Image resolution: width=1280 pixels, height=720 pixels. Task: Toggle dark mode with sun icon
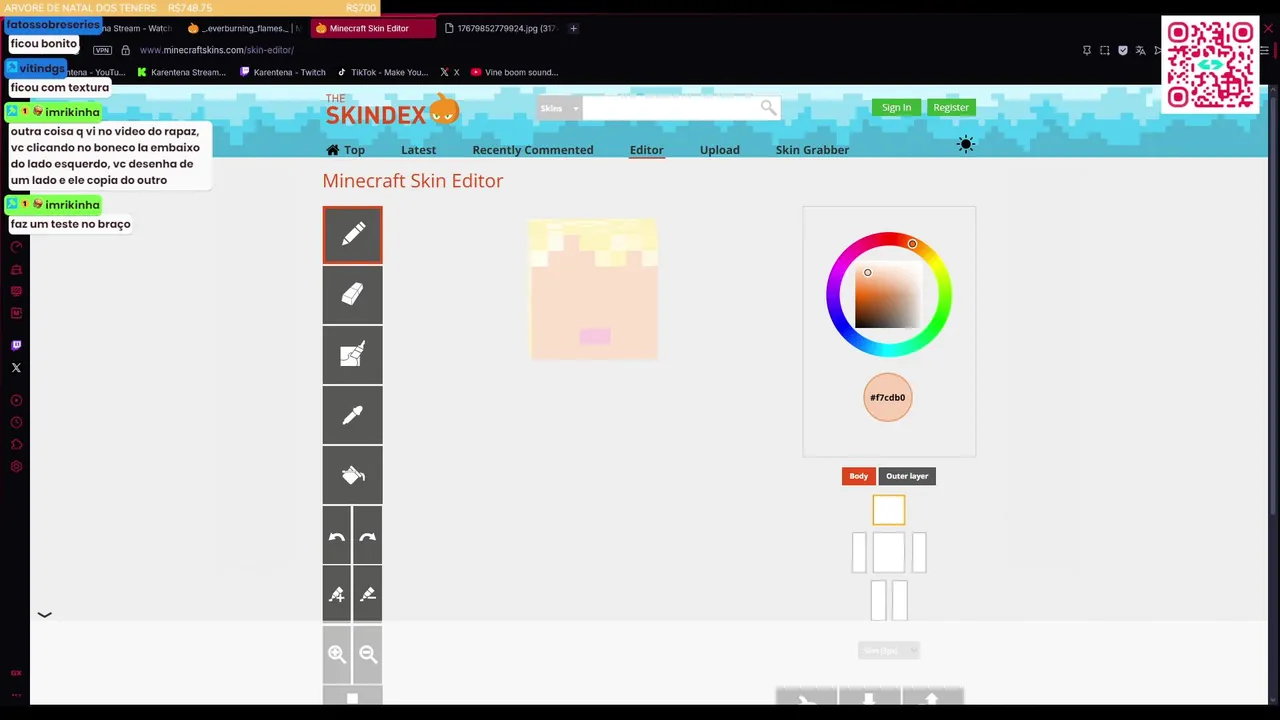click(x=965, y=145)
